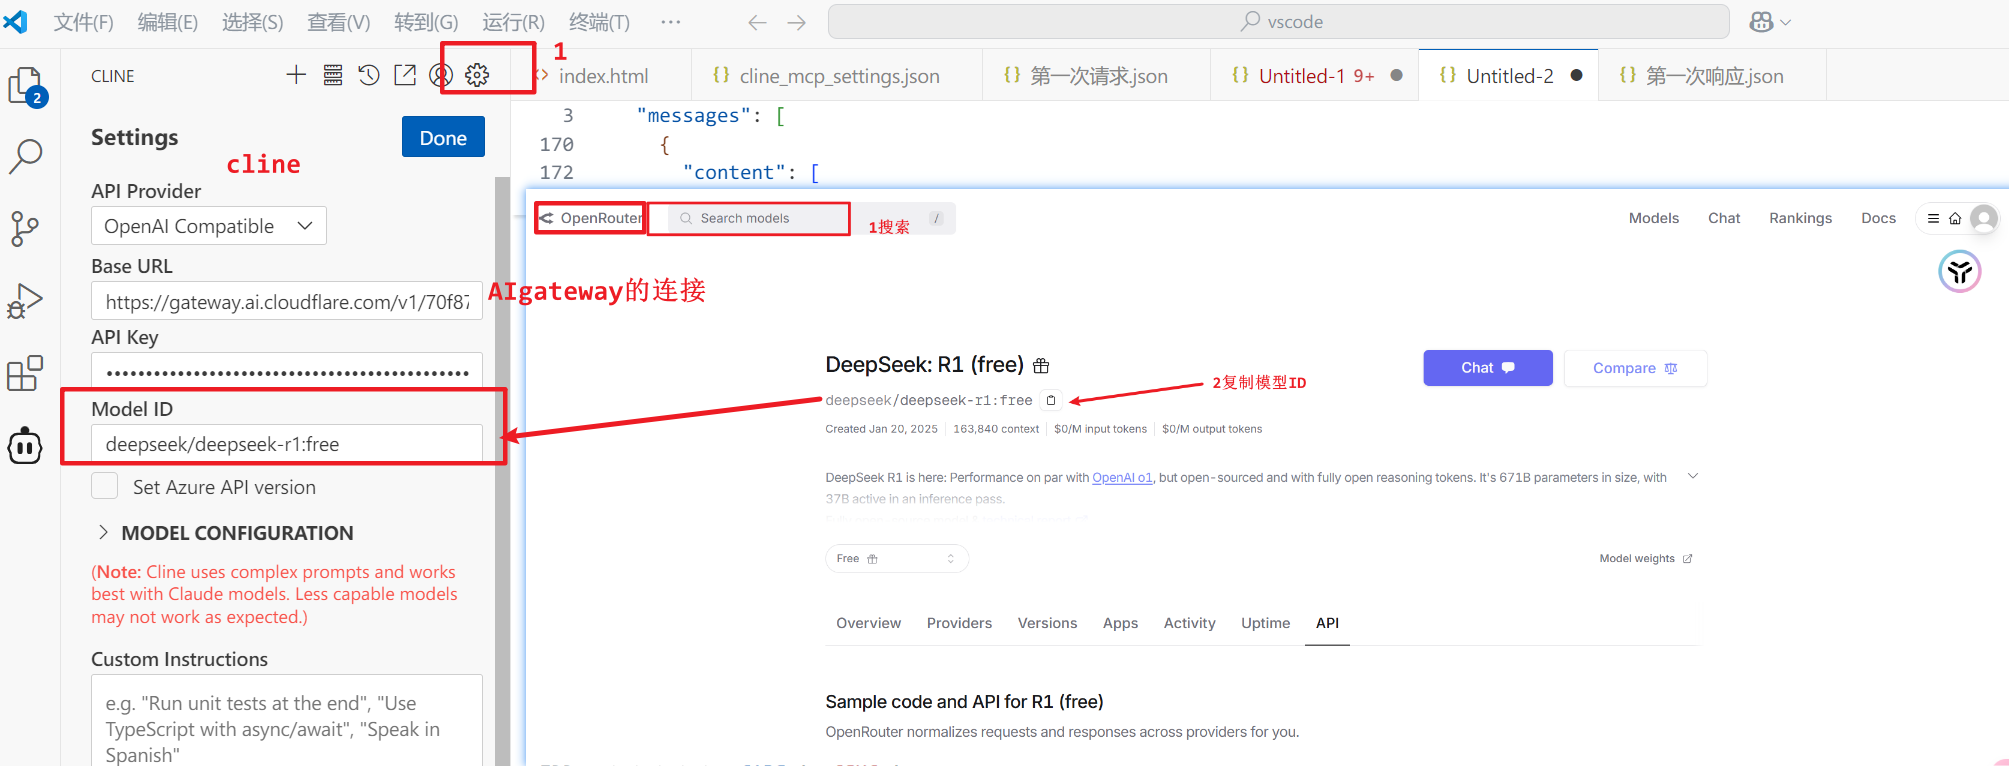The image size is (2009, 766).
Task: Click the Base URL input field
Action: coord(287,301)
